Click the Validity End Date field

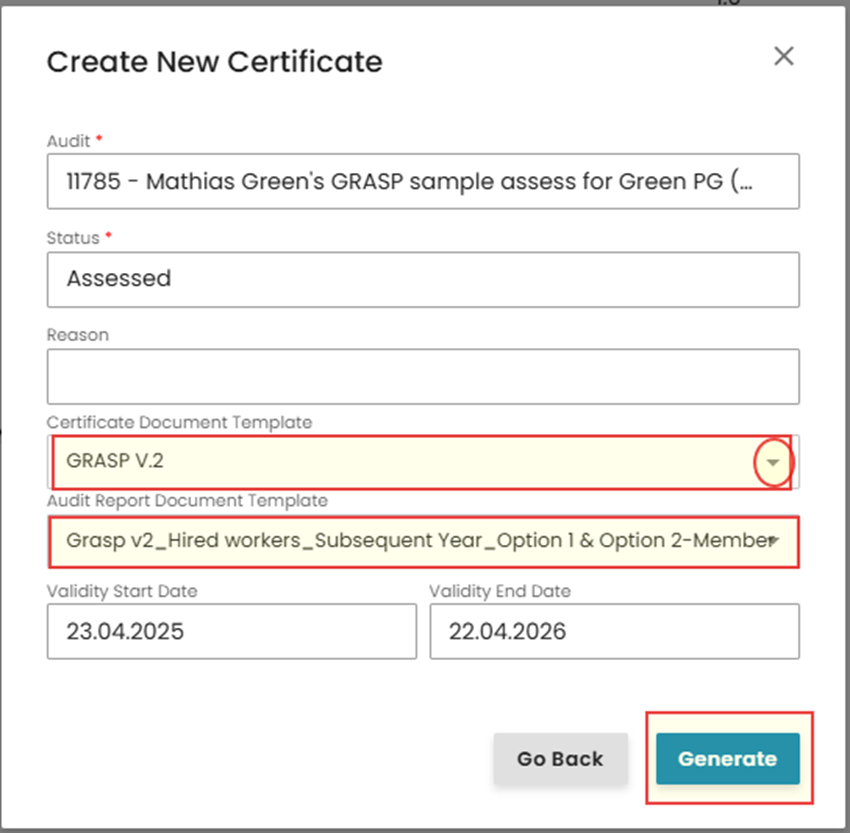[x=614, y=631]
